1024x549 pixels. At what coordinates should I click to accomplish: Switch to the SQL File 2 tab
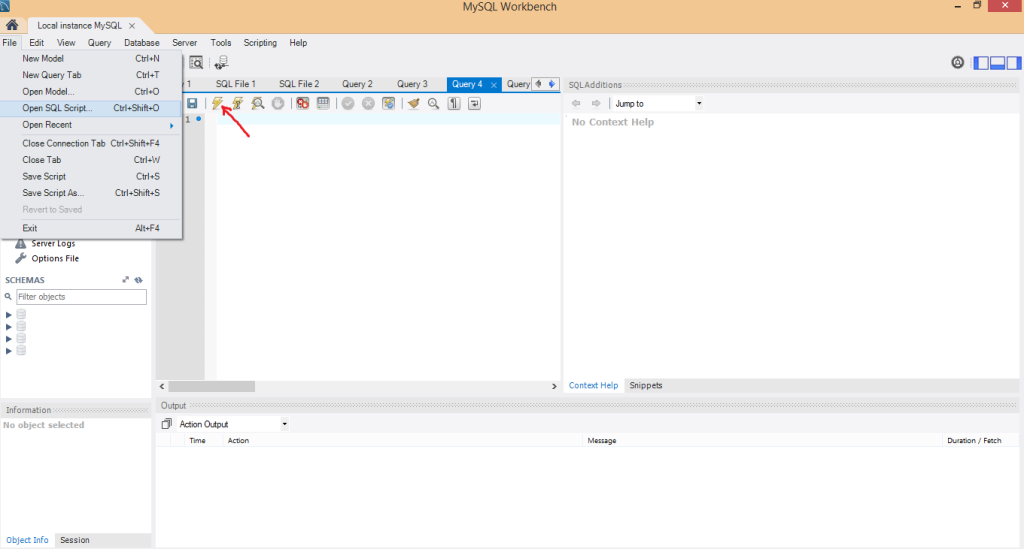[x=299, y=84]
